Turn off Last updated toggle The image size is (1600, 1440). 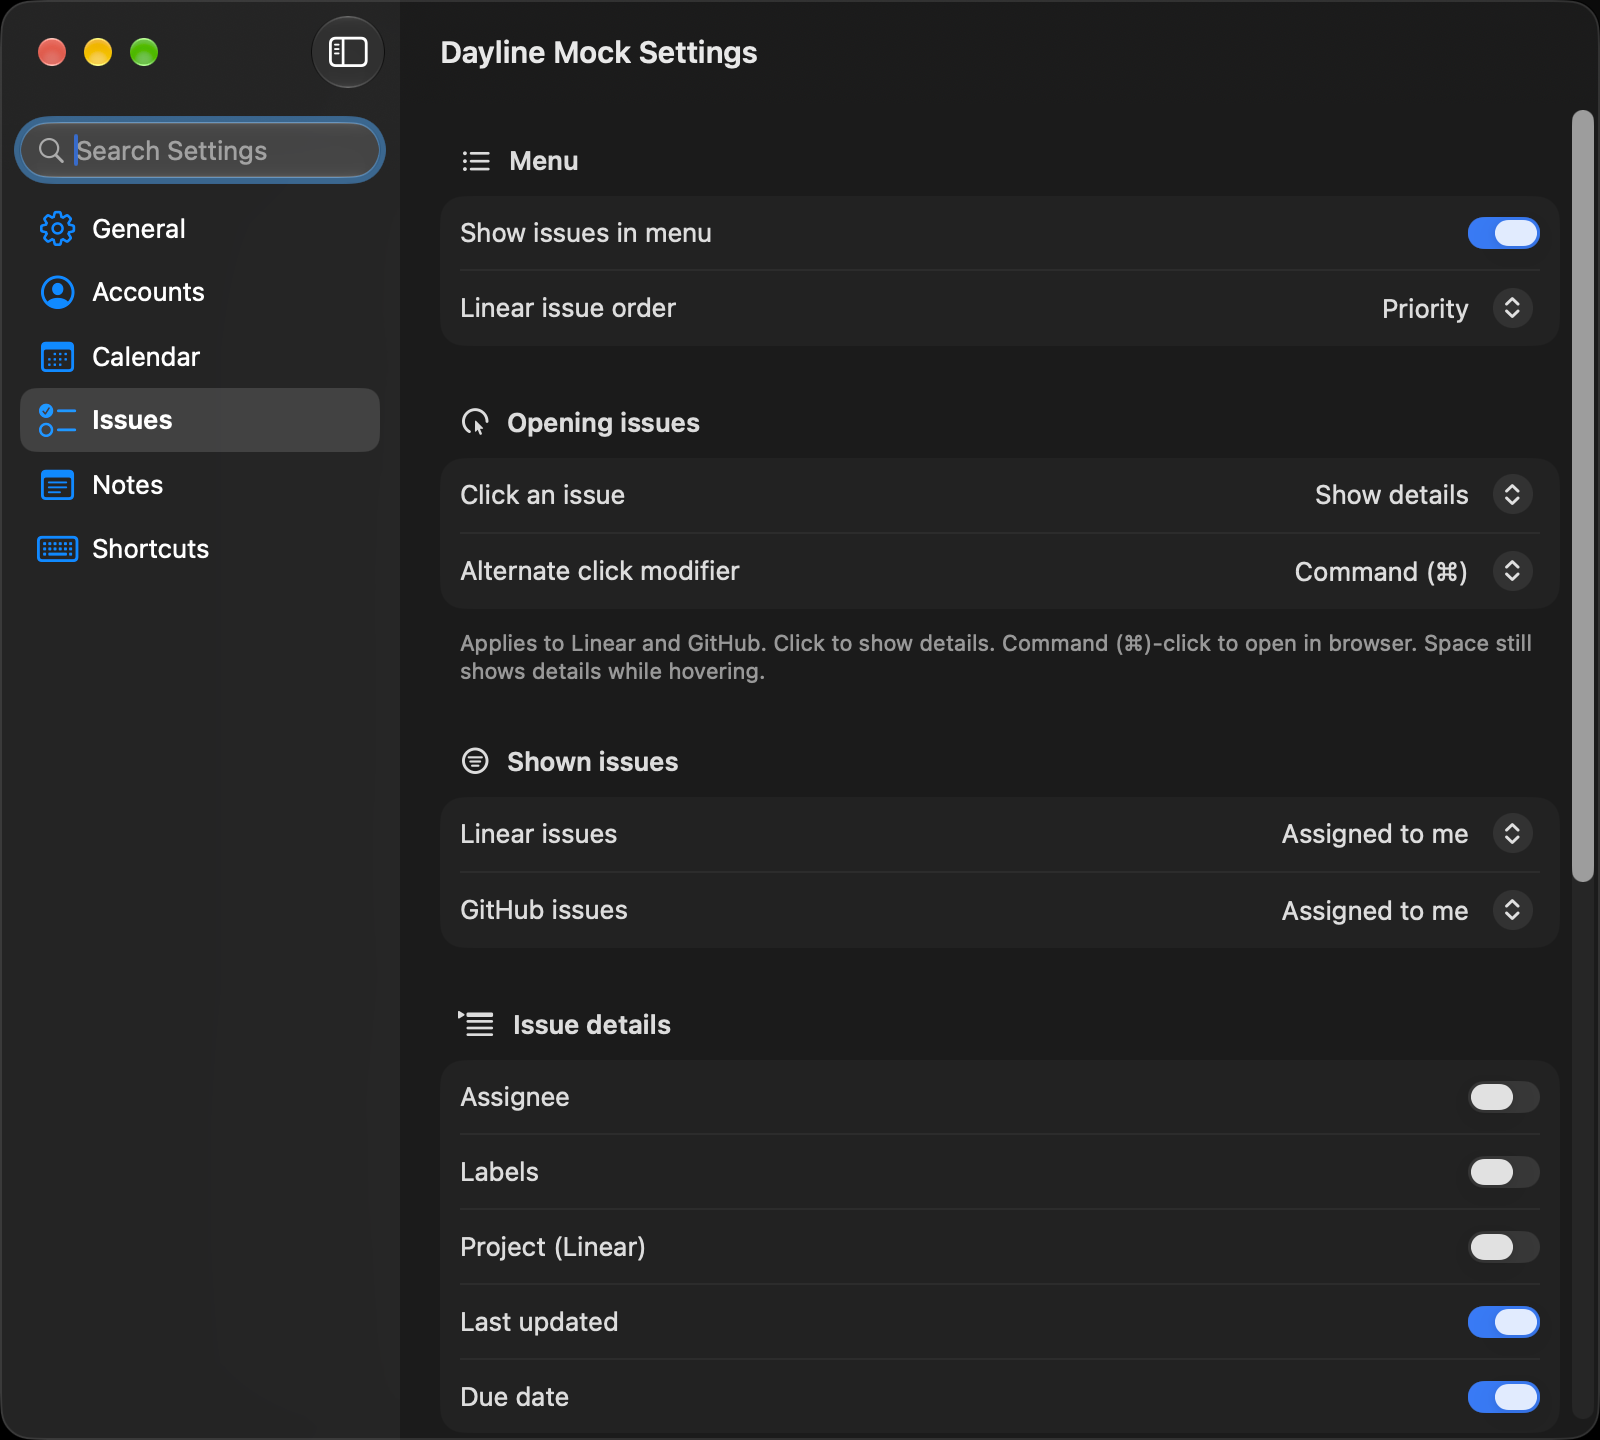tap(1503, 1322)
